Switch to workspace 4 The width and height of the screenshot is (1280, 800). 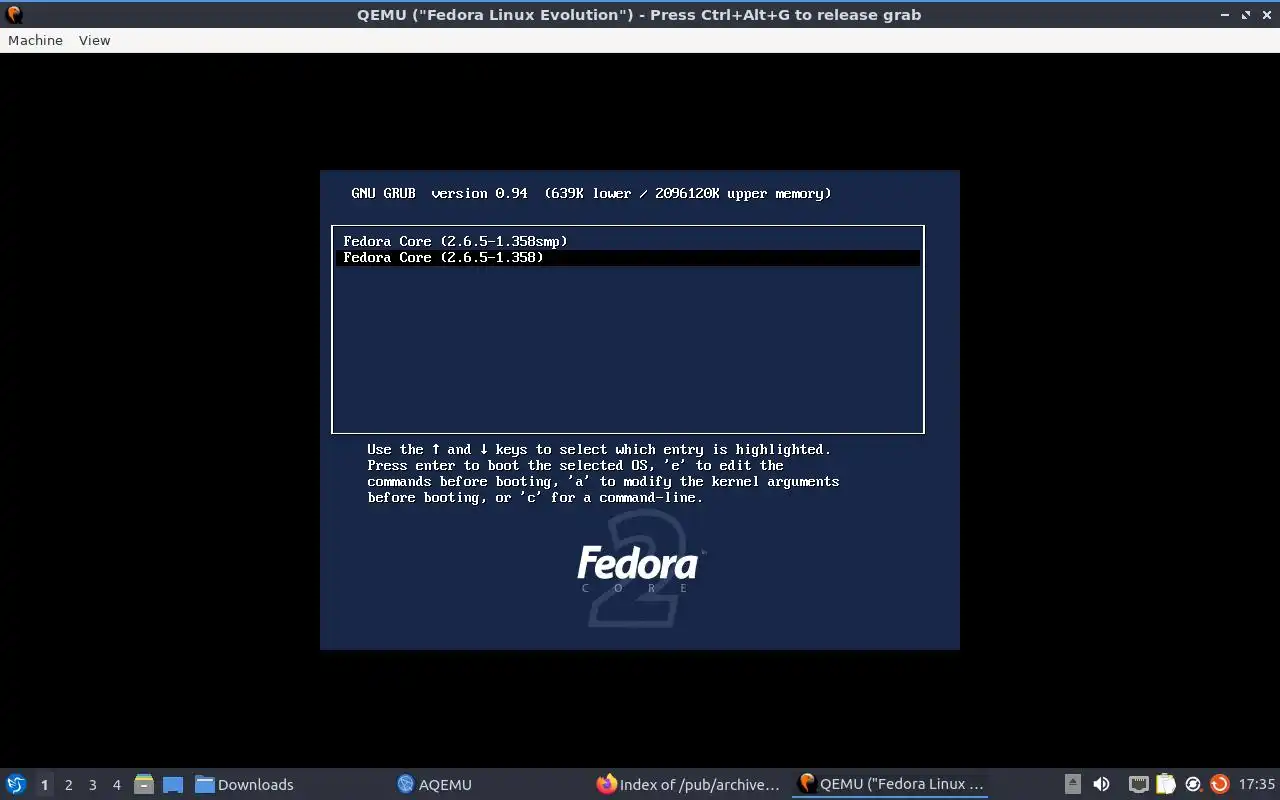tap(116, 784)
